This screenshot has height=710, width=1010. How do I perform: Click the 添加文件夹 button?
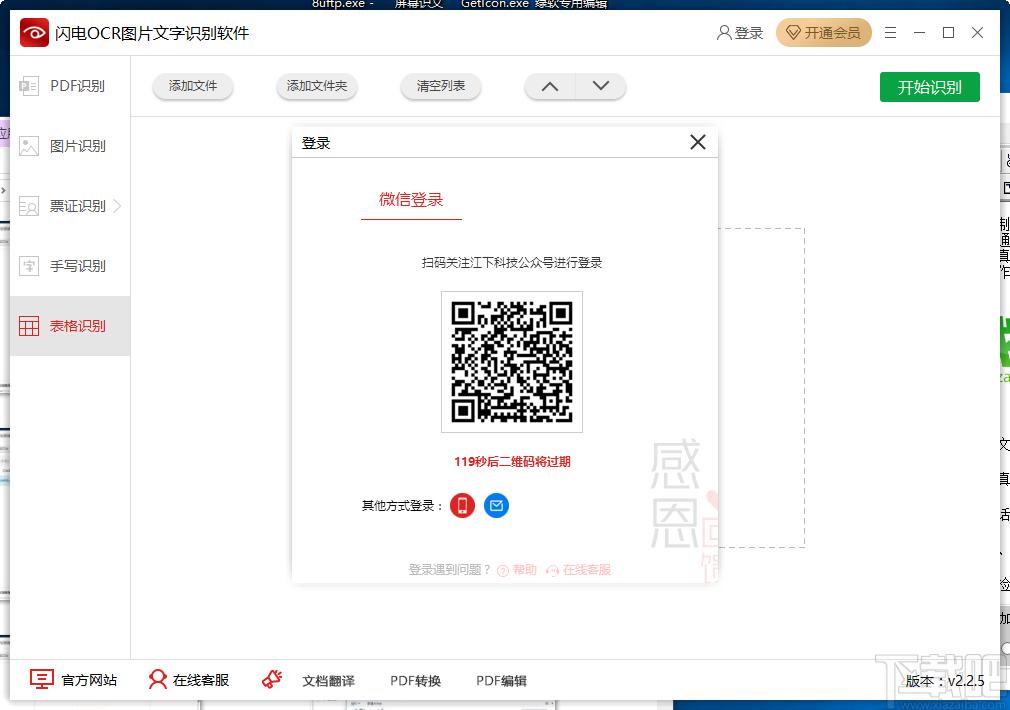tap(317, 86)
